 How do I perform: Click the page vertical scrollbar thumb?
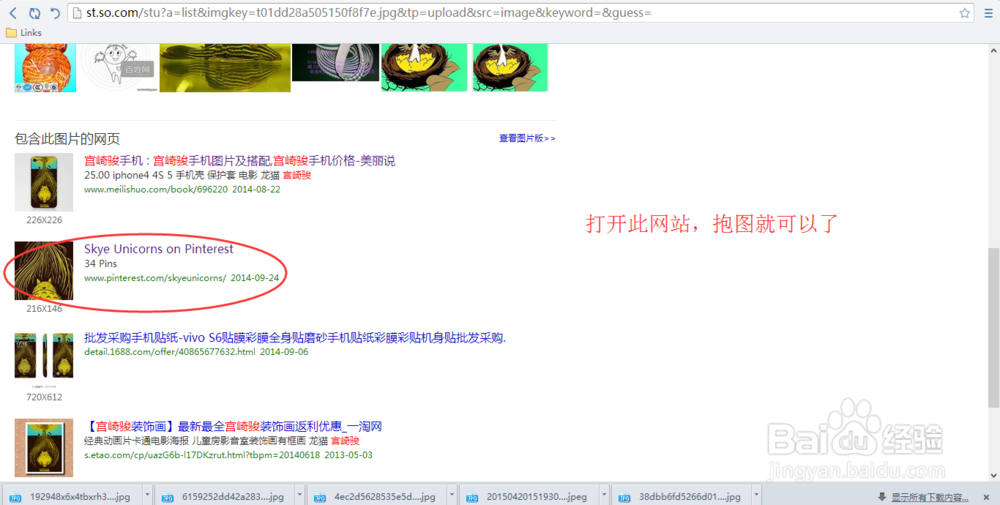[994, 328]
